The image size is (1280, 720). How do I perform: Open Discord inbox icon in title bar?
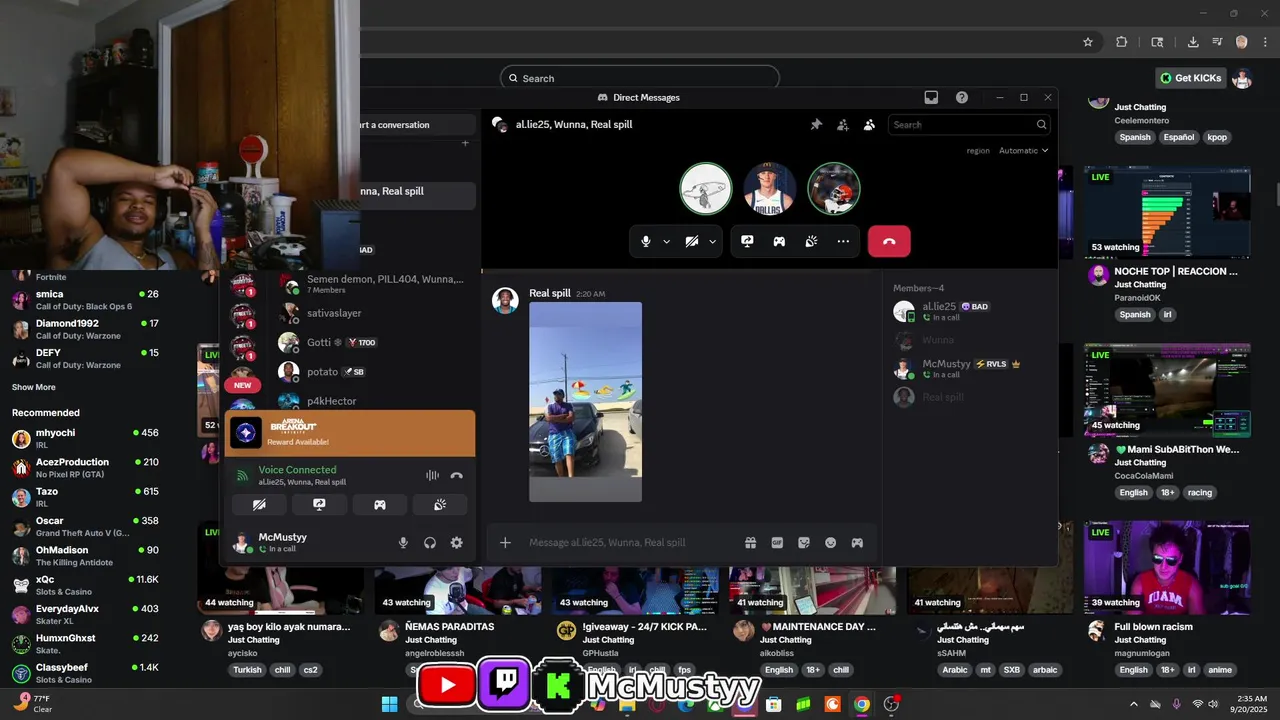pos(931,97)
